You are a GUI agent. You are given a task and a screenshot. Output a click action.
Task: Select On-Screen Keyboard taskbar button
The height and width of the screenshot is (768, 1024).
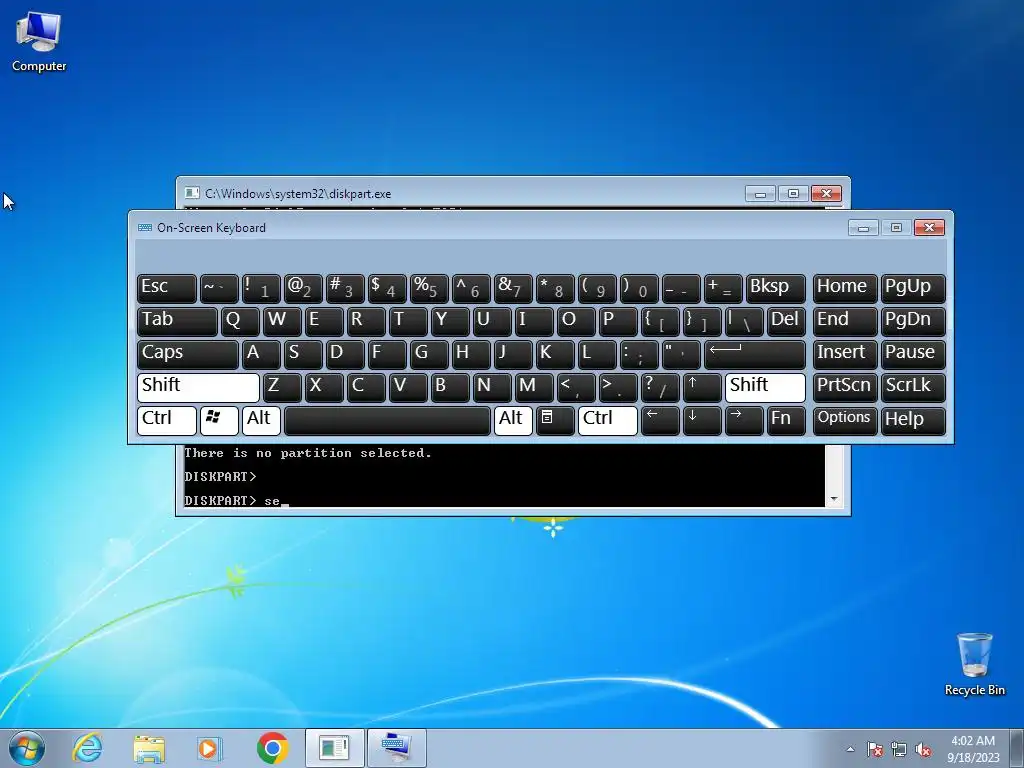pos(396,748)
